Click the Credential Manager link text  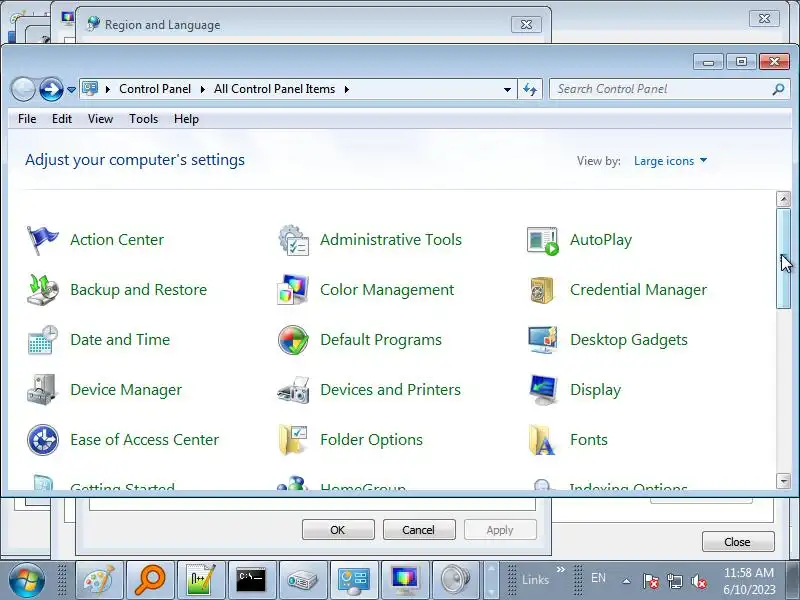638,290
